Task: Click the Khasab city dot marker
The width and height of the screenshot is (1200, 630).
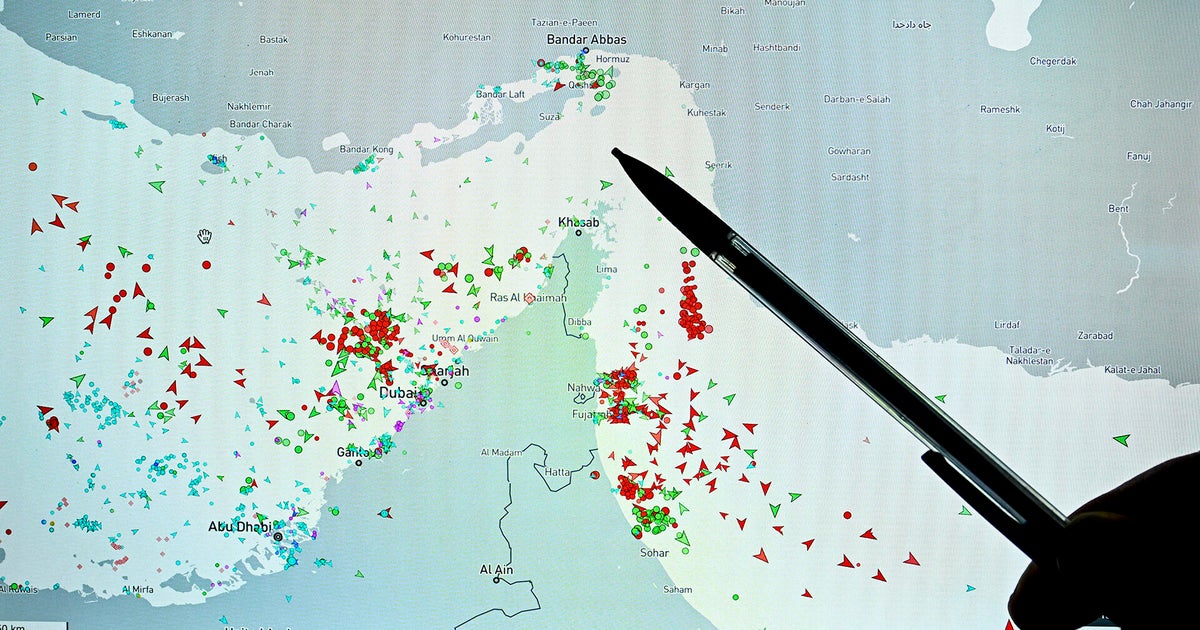Action: (577, 234)
